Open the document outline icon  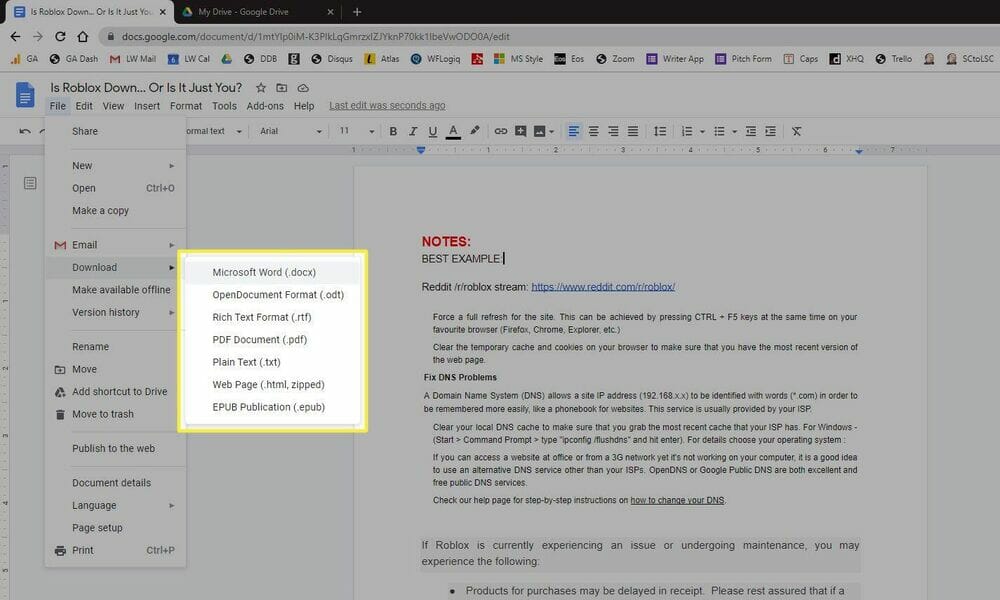31,183
